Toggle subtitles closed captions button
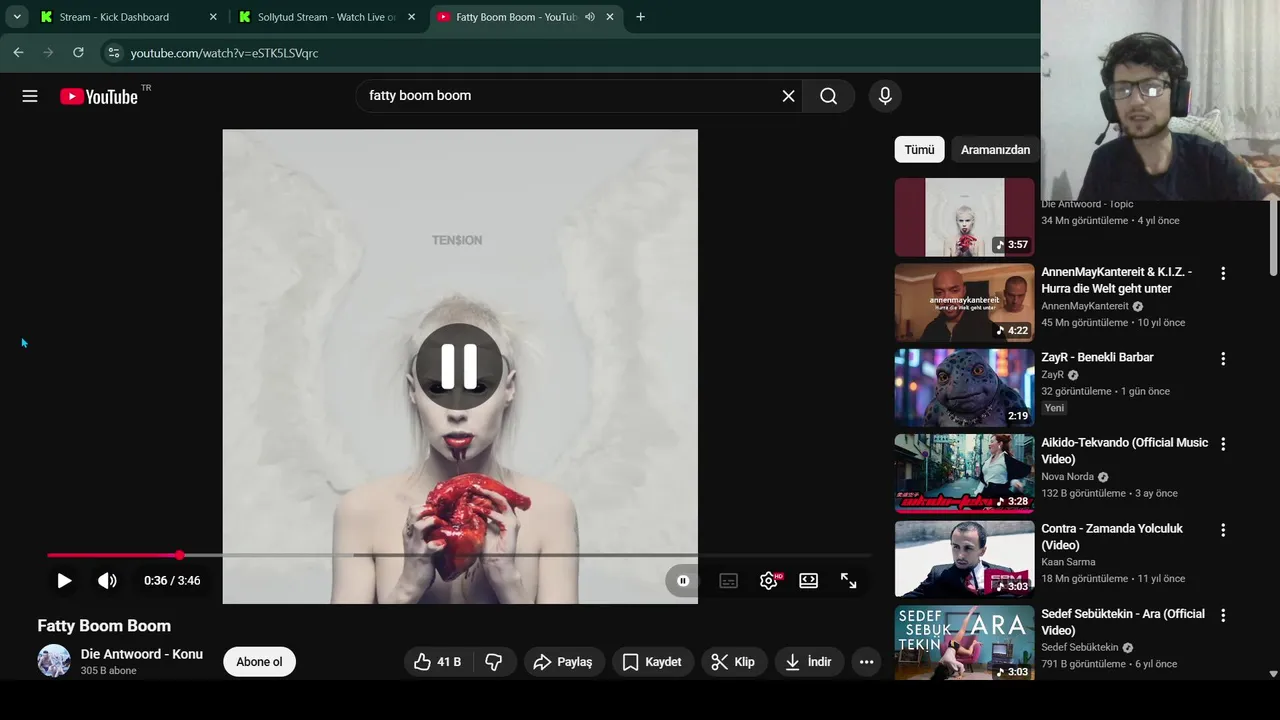The width and height of the screenshot is (1280, 720). (x=729, y=580)
